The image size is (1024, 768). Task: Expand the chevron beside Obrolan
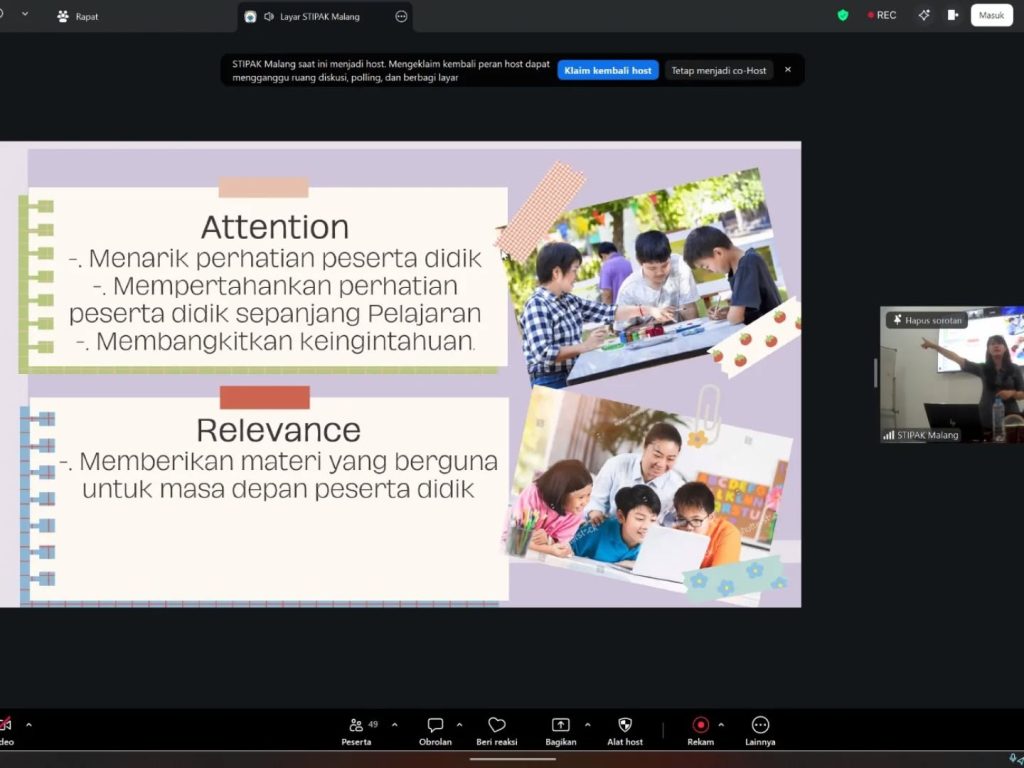tap(459, 724)
